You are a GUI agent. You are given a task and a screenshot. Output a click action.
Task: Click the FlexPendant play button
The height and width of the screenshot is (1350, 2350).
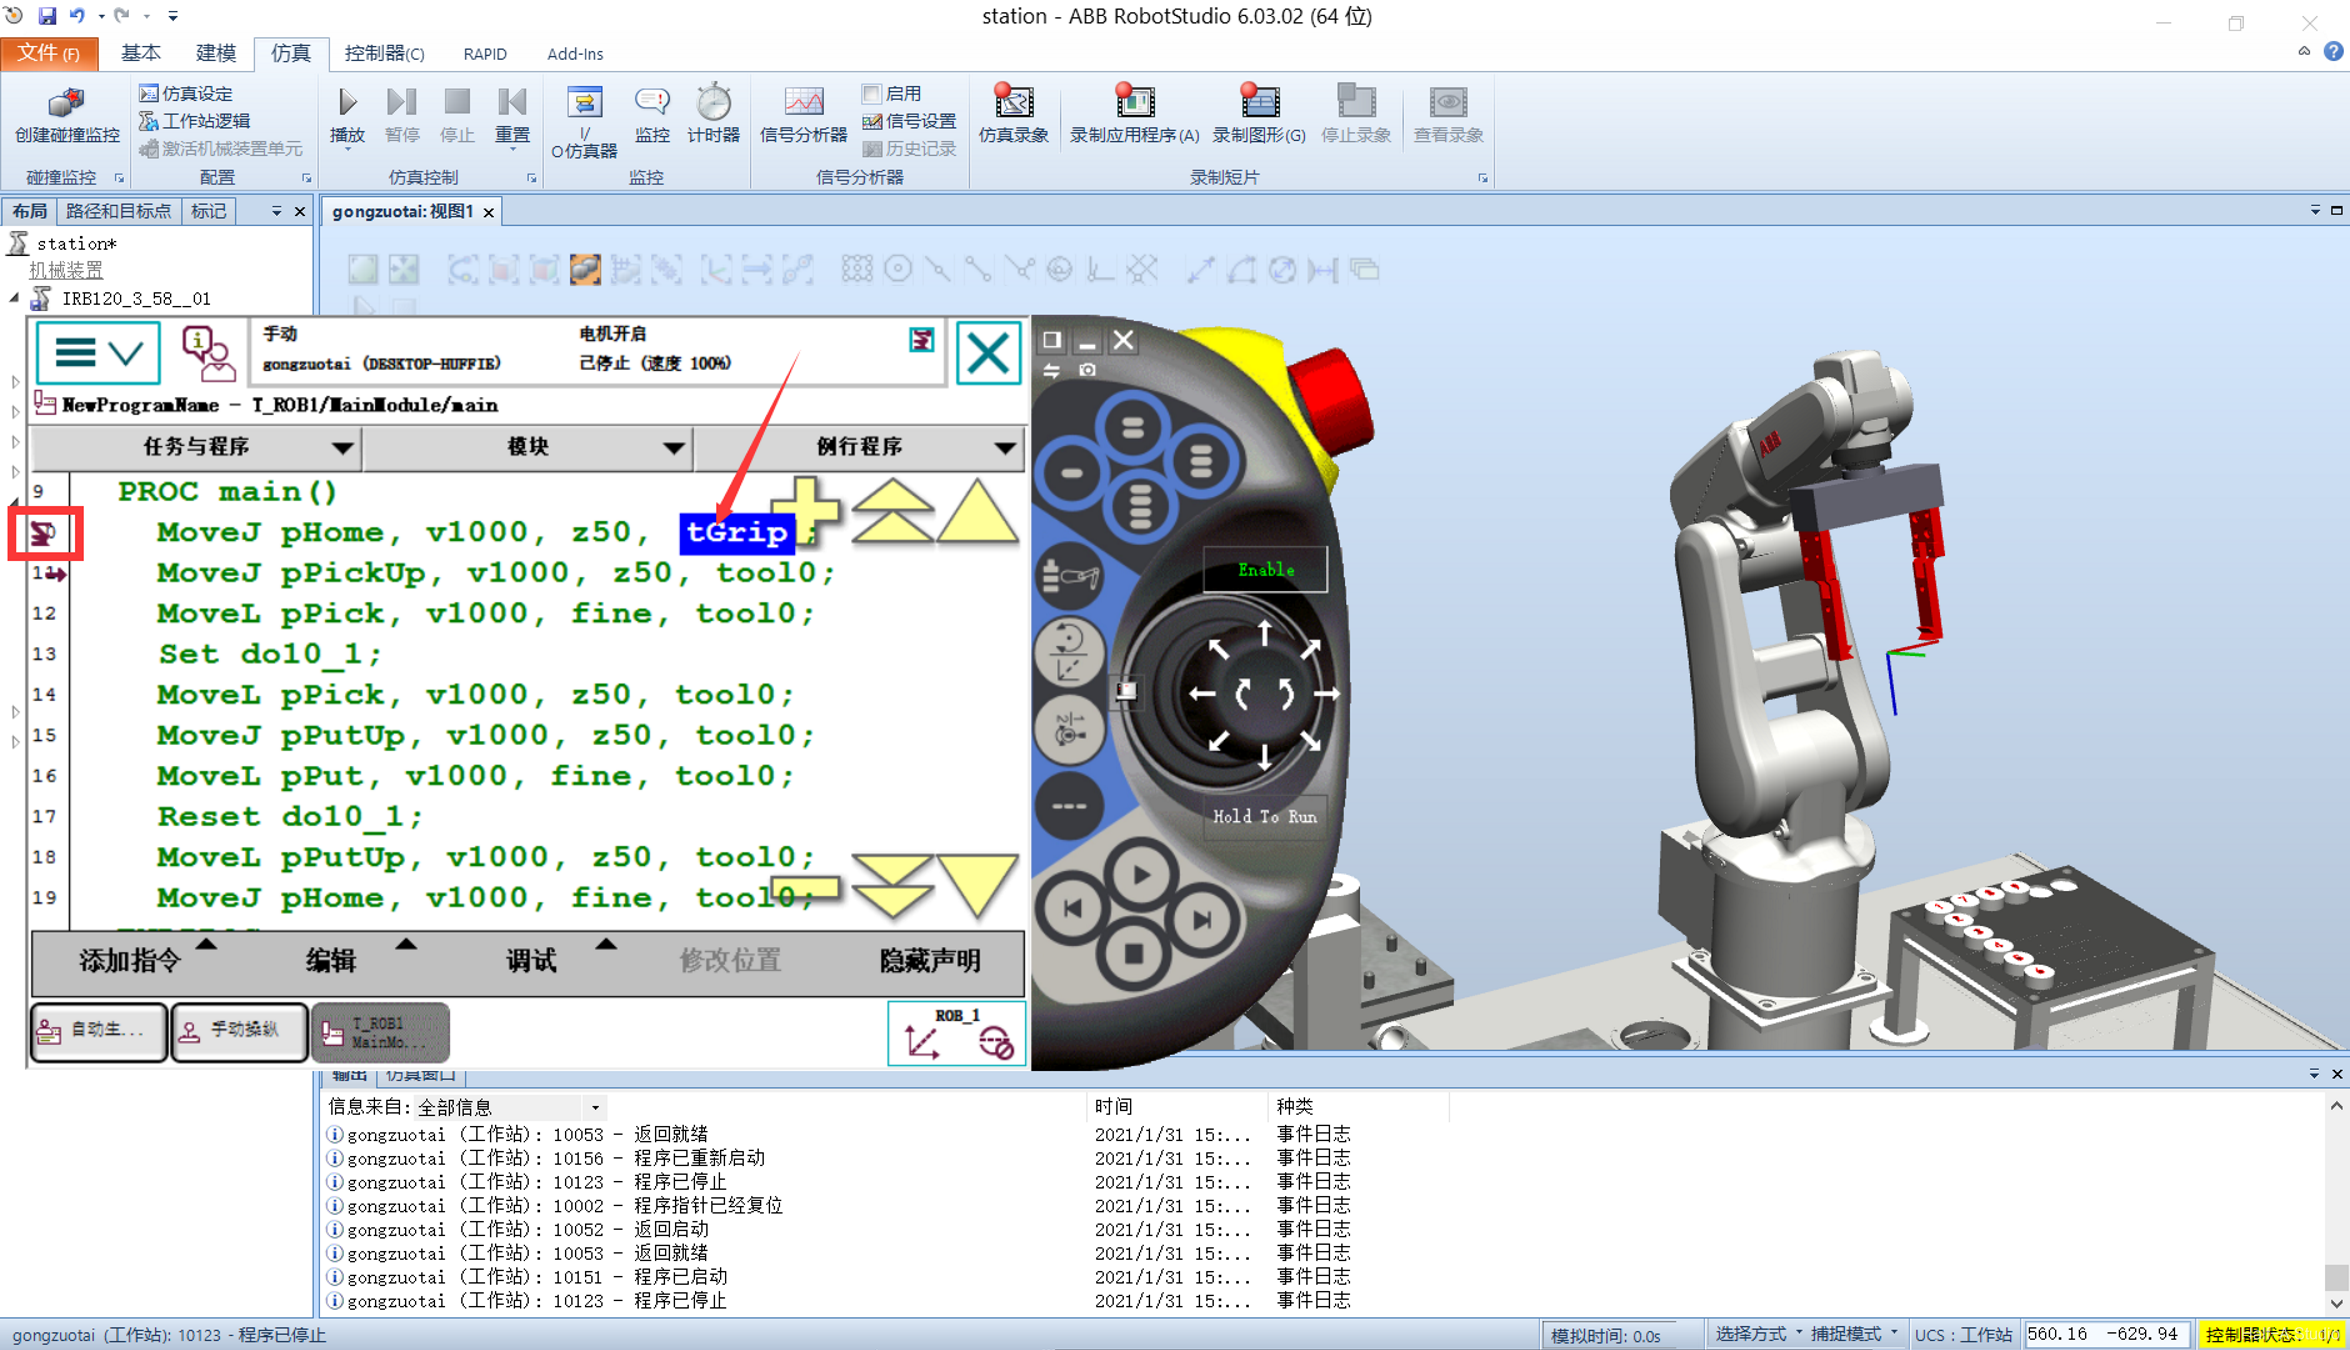[x=1140, y=875]
